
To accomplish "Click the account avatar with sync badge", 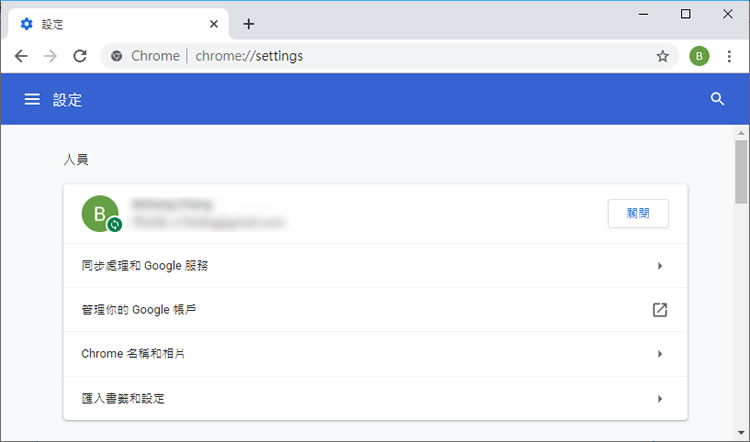I will coord(101,213).
